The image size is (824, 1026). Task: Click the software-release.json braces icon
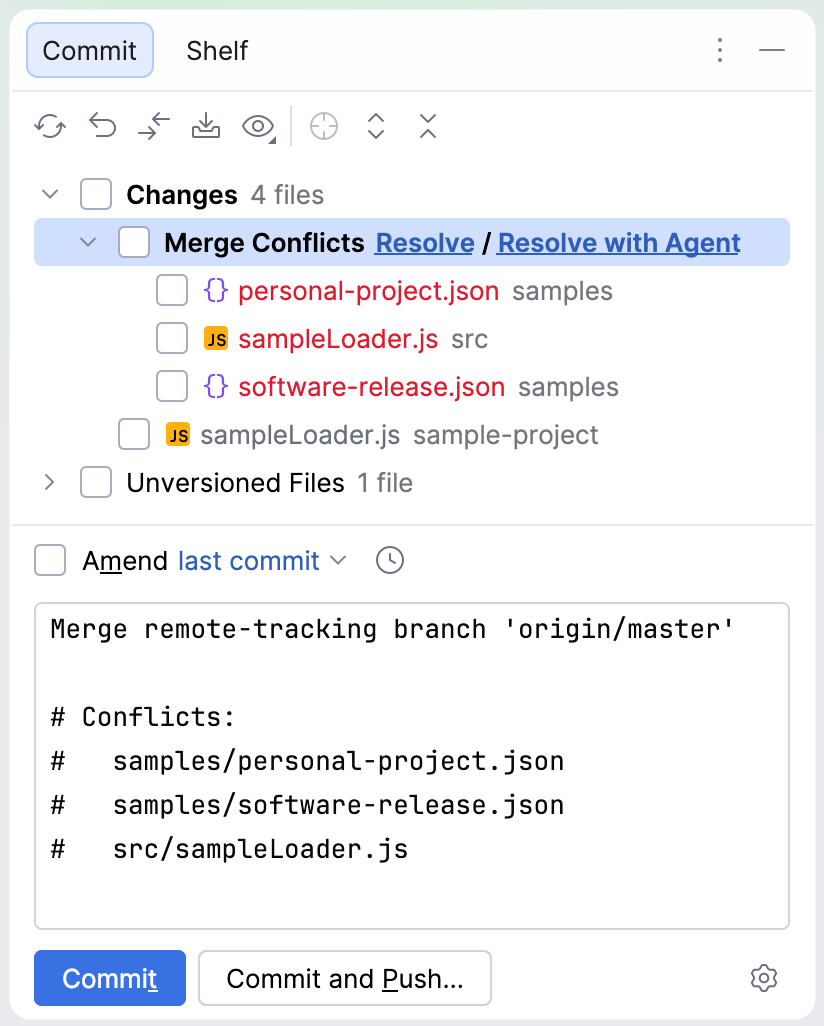pyautogui.click(x=216, y=387)
